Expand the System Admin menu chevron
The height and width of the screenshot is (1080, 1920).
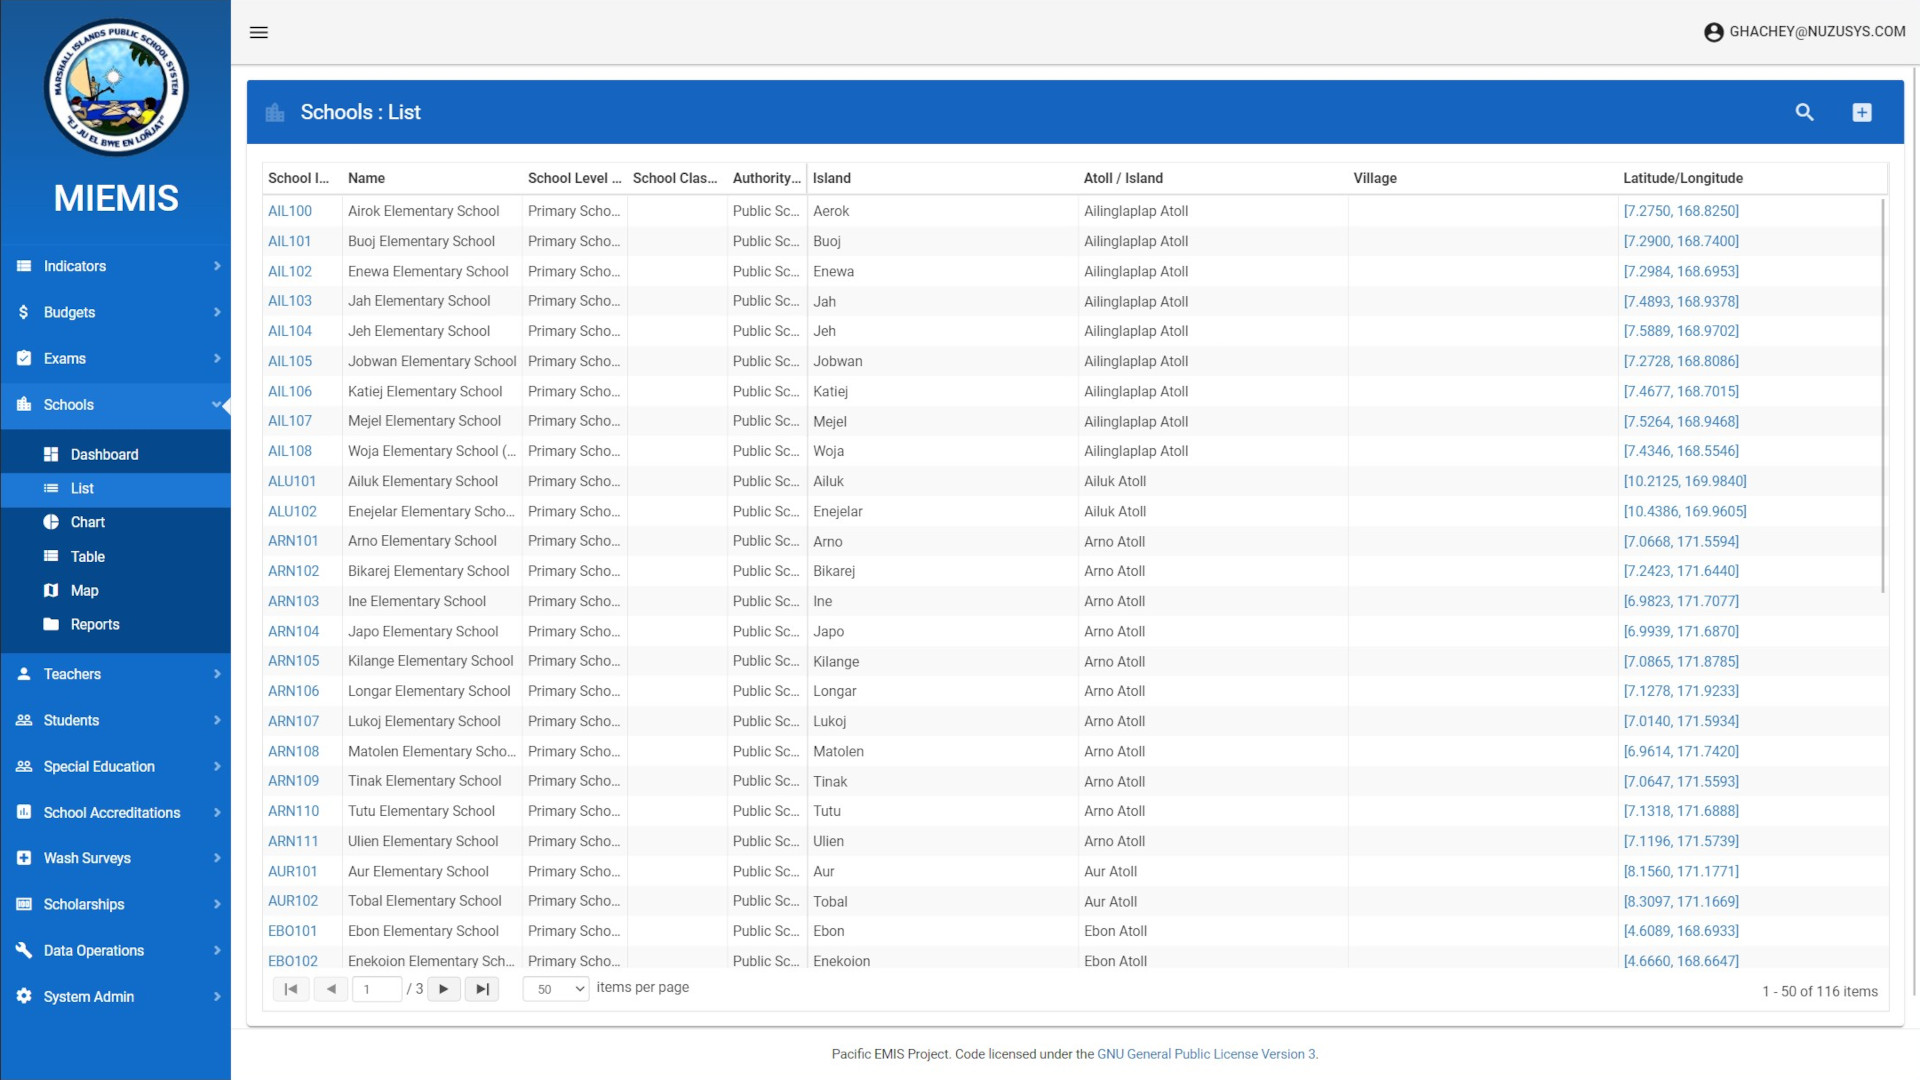(217, 996)
